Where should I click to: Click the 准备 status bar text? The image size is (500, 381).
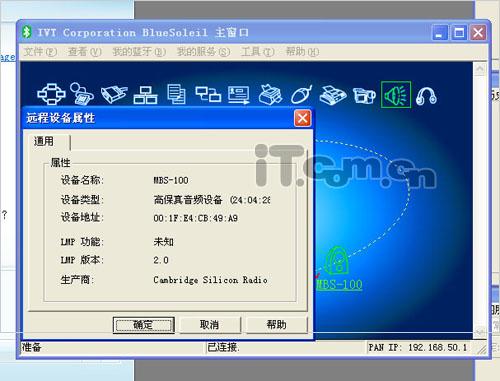click(x=31, y=347)
